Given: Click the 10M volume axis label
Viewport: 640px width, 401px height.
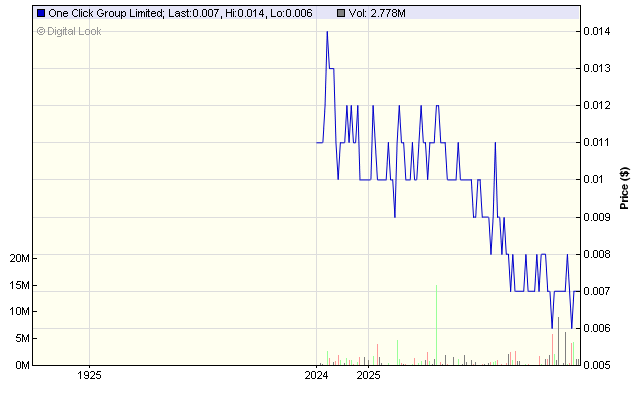Looking at the screenshot, I should pos(20,312).
